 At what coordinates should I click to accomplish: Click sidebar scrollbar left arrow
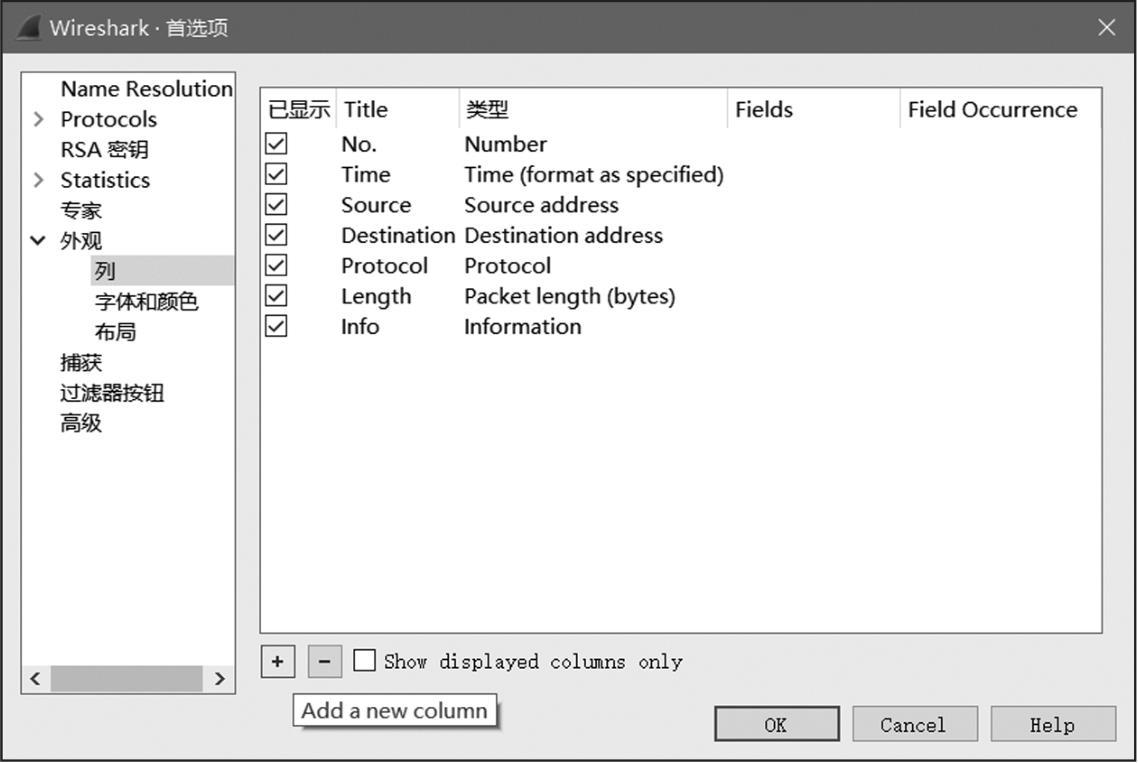pos(35,679)
